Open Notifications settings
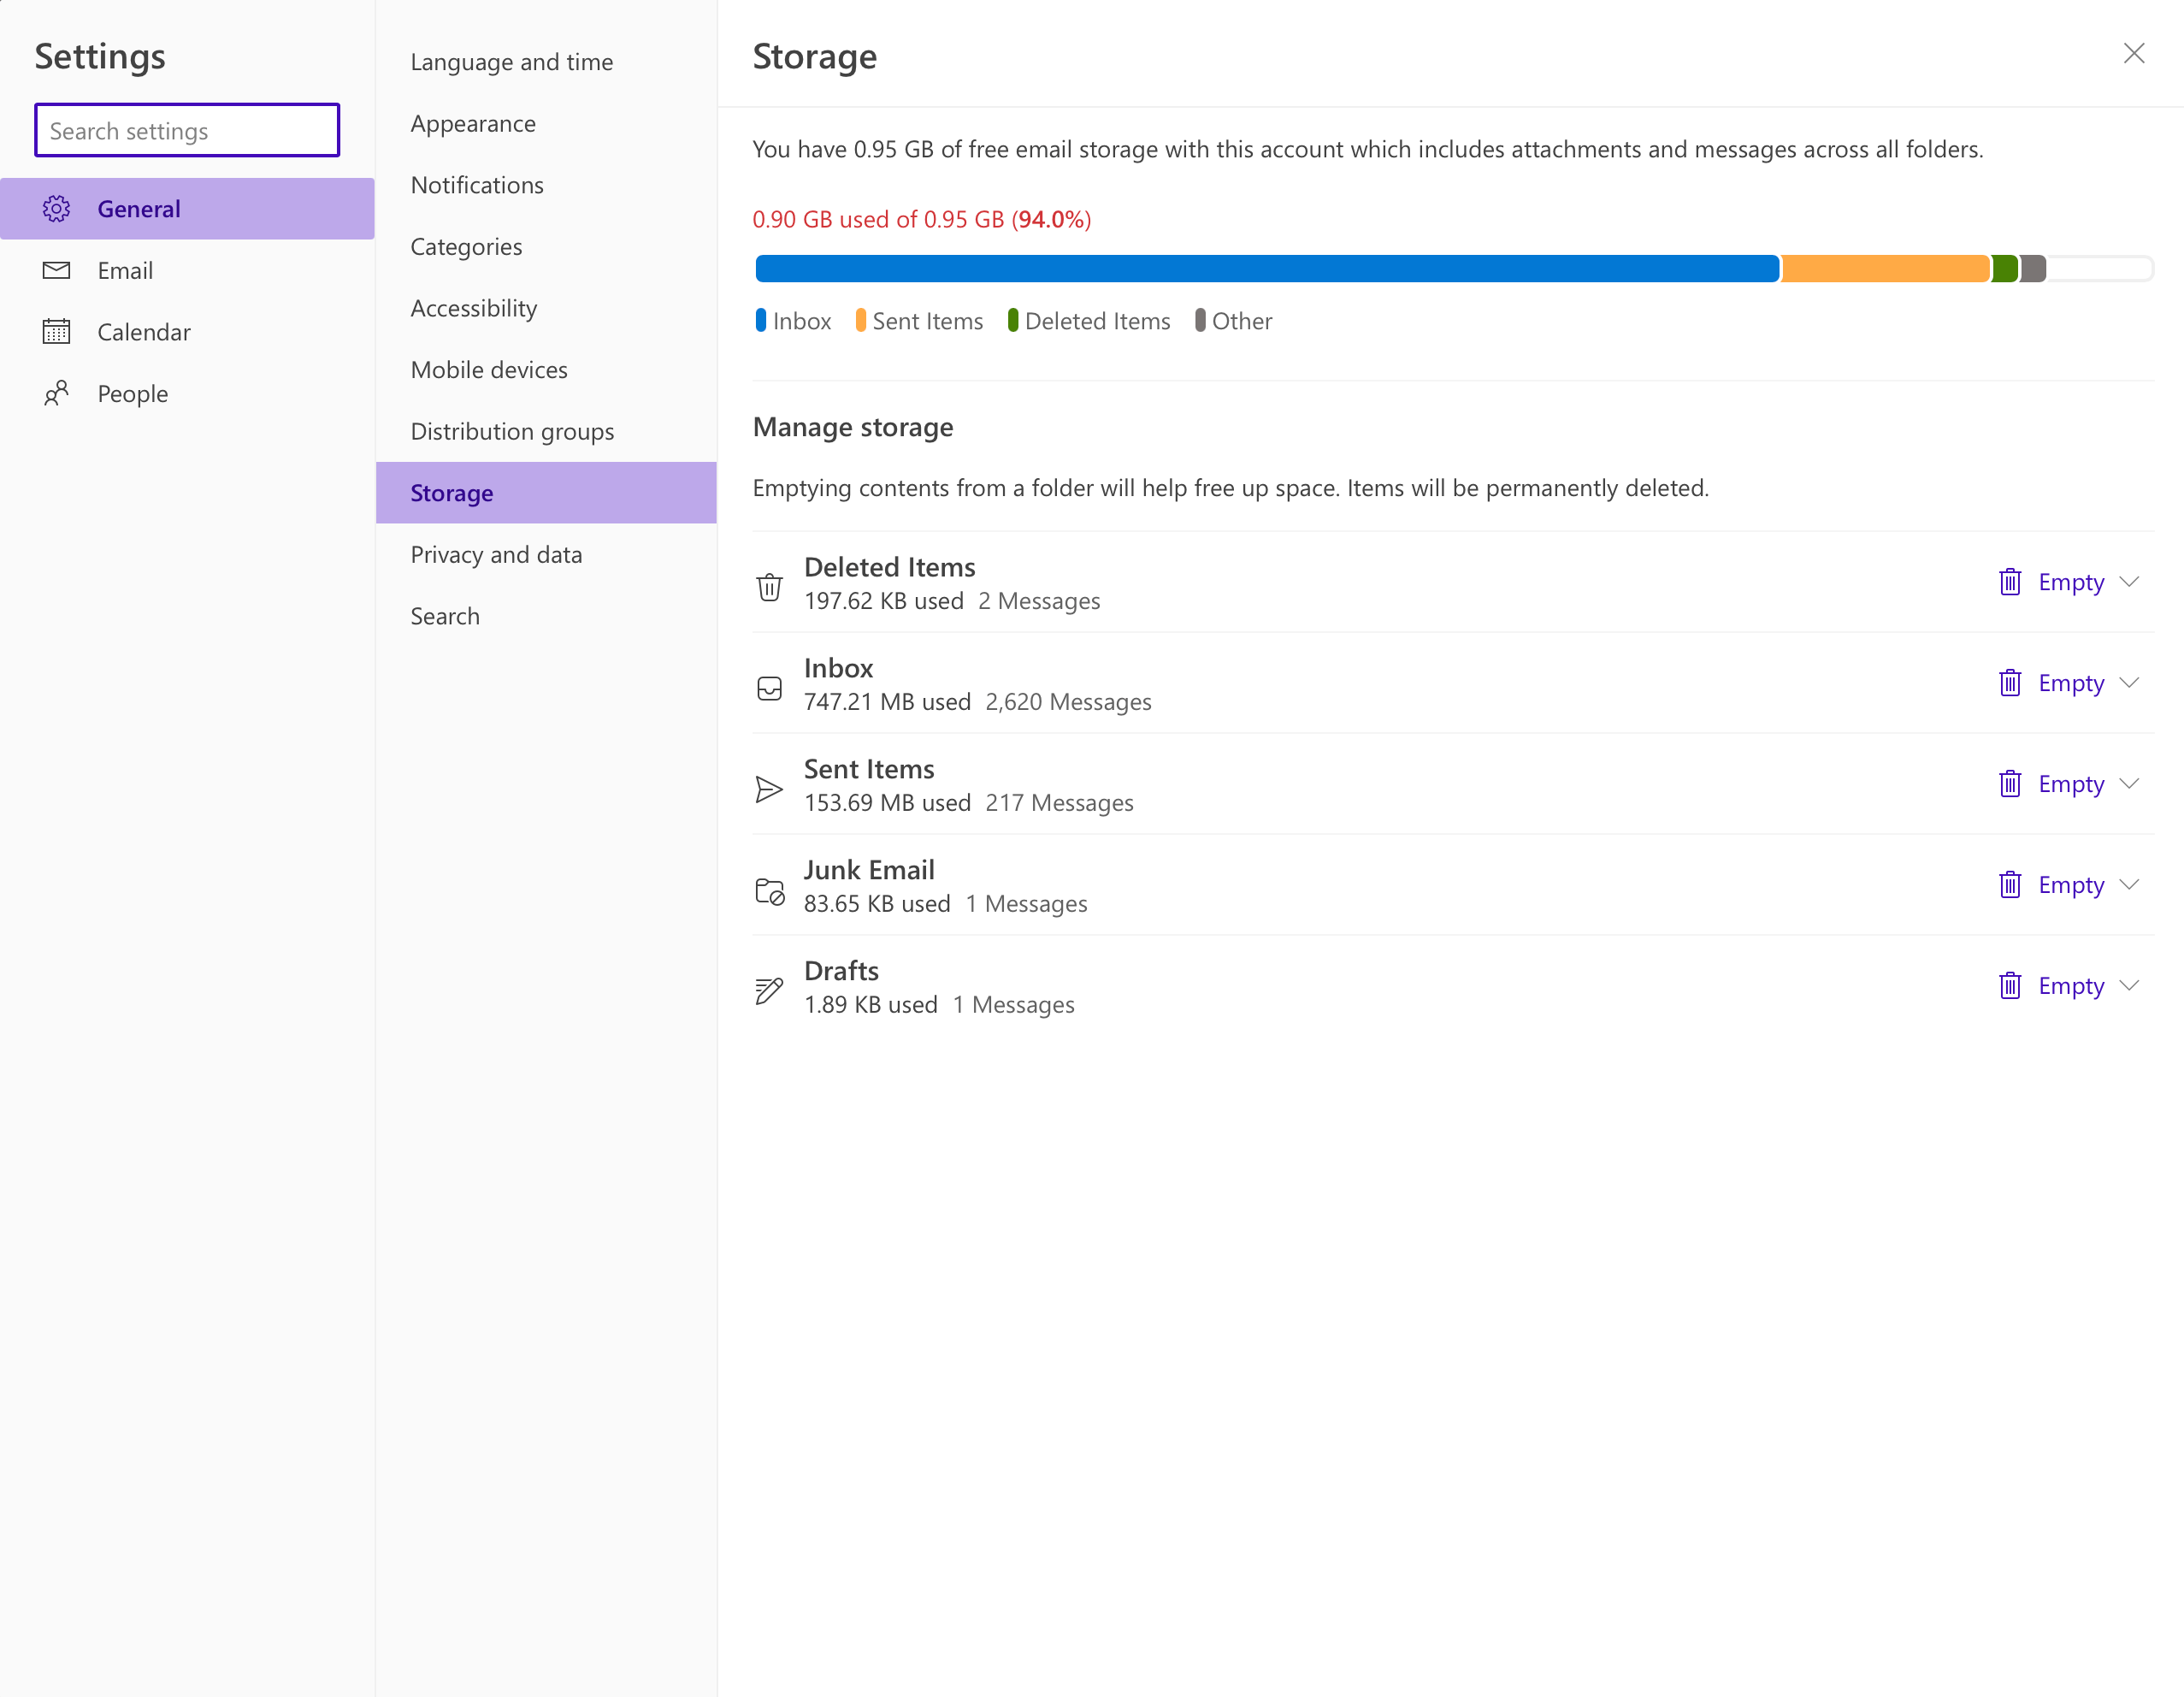This screenshot has height=1697, width=2184. (546, 185)
